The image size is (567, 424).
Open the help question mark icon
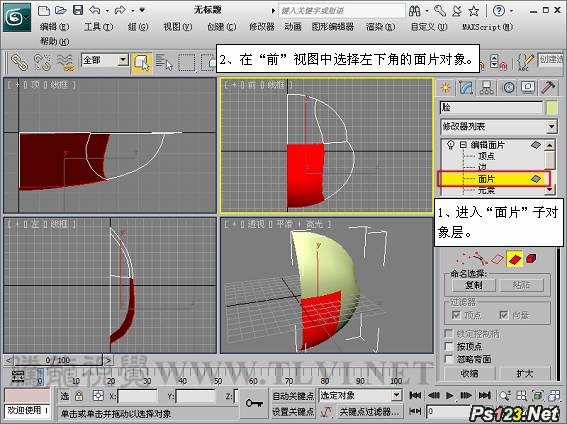tap(499, 10)
